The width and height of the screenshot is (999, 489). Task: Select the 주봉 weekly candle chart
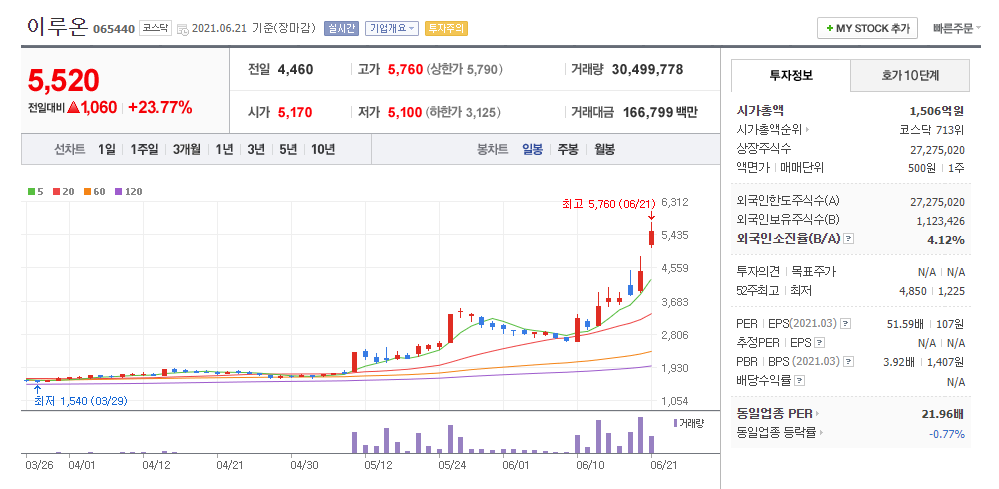point(568,150)
